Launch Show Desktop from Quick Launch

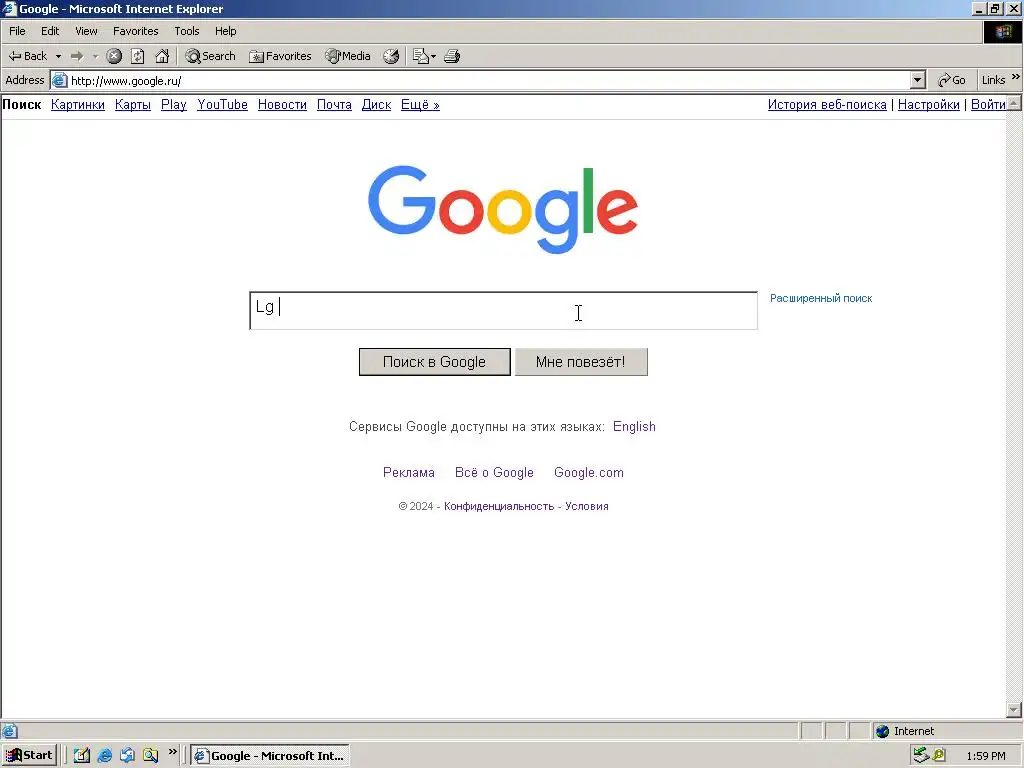pos(82,756)
